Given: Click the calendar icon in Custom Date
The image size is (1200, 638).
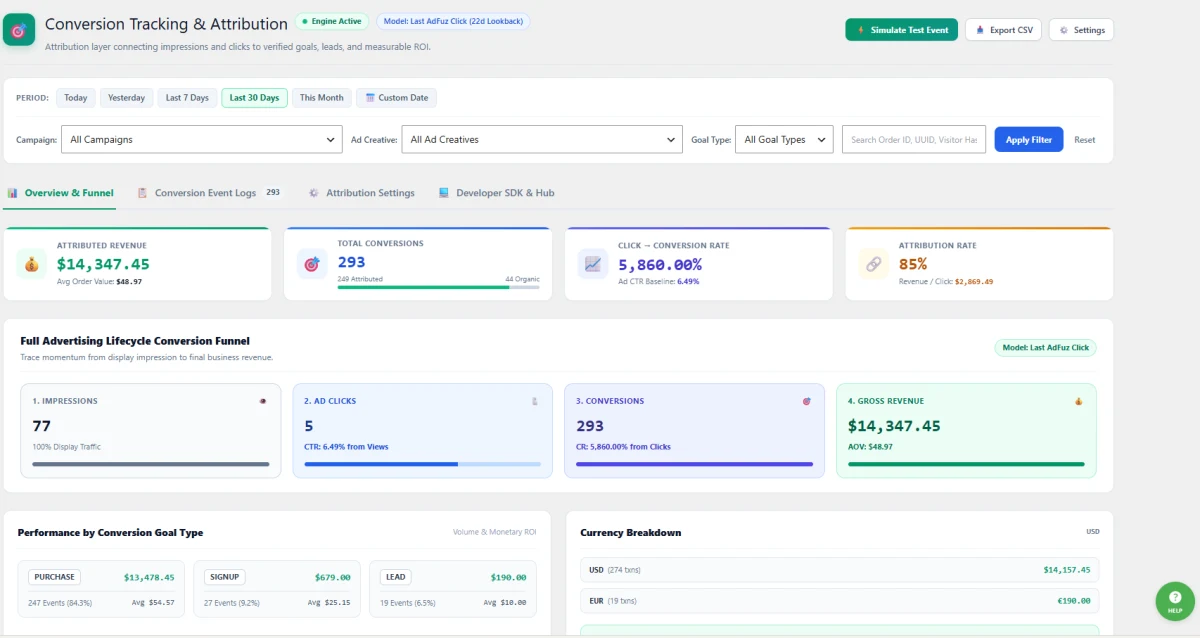Looking at the screenshot, I should coord(370,98).
